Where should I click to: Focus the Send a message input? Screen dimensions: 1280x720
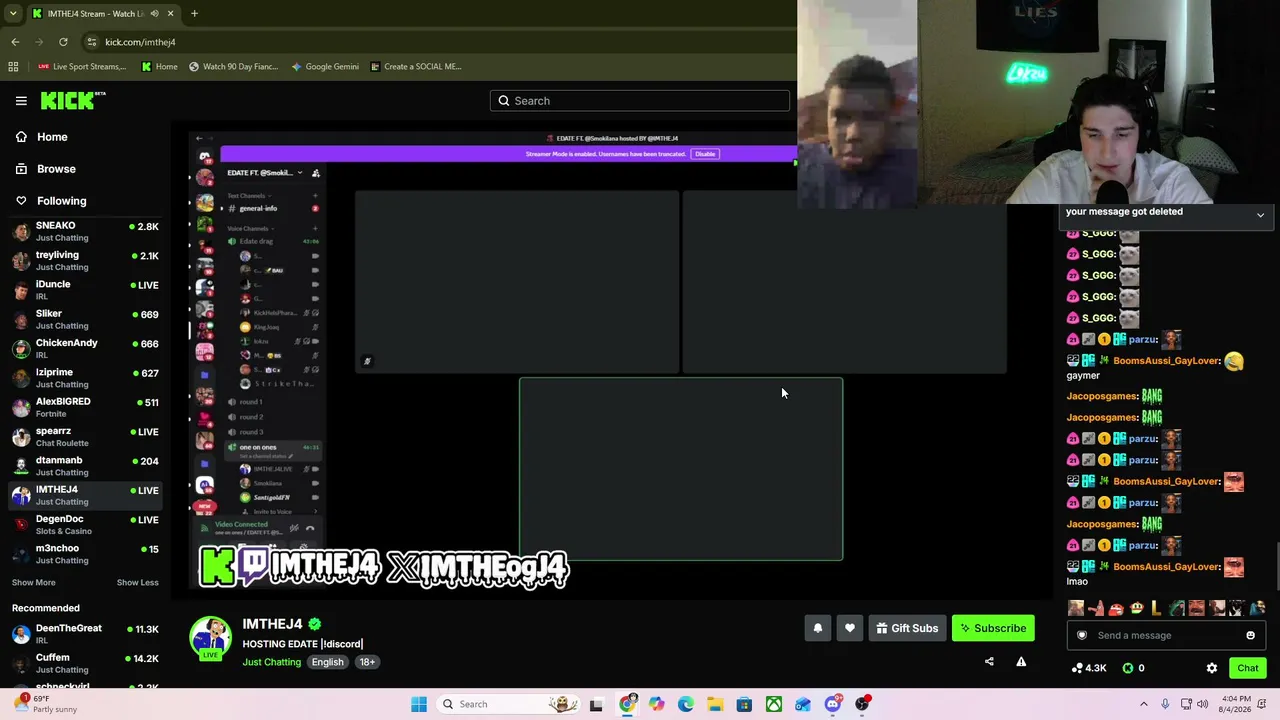(1166, 635)
